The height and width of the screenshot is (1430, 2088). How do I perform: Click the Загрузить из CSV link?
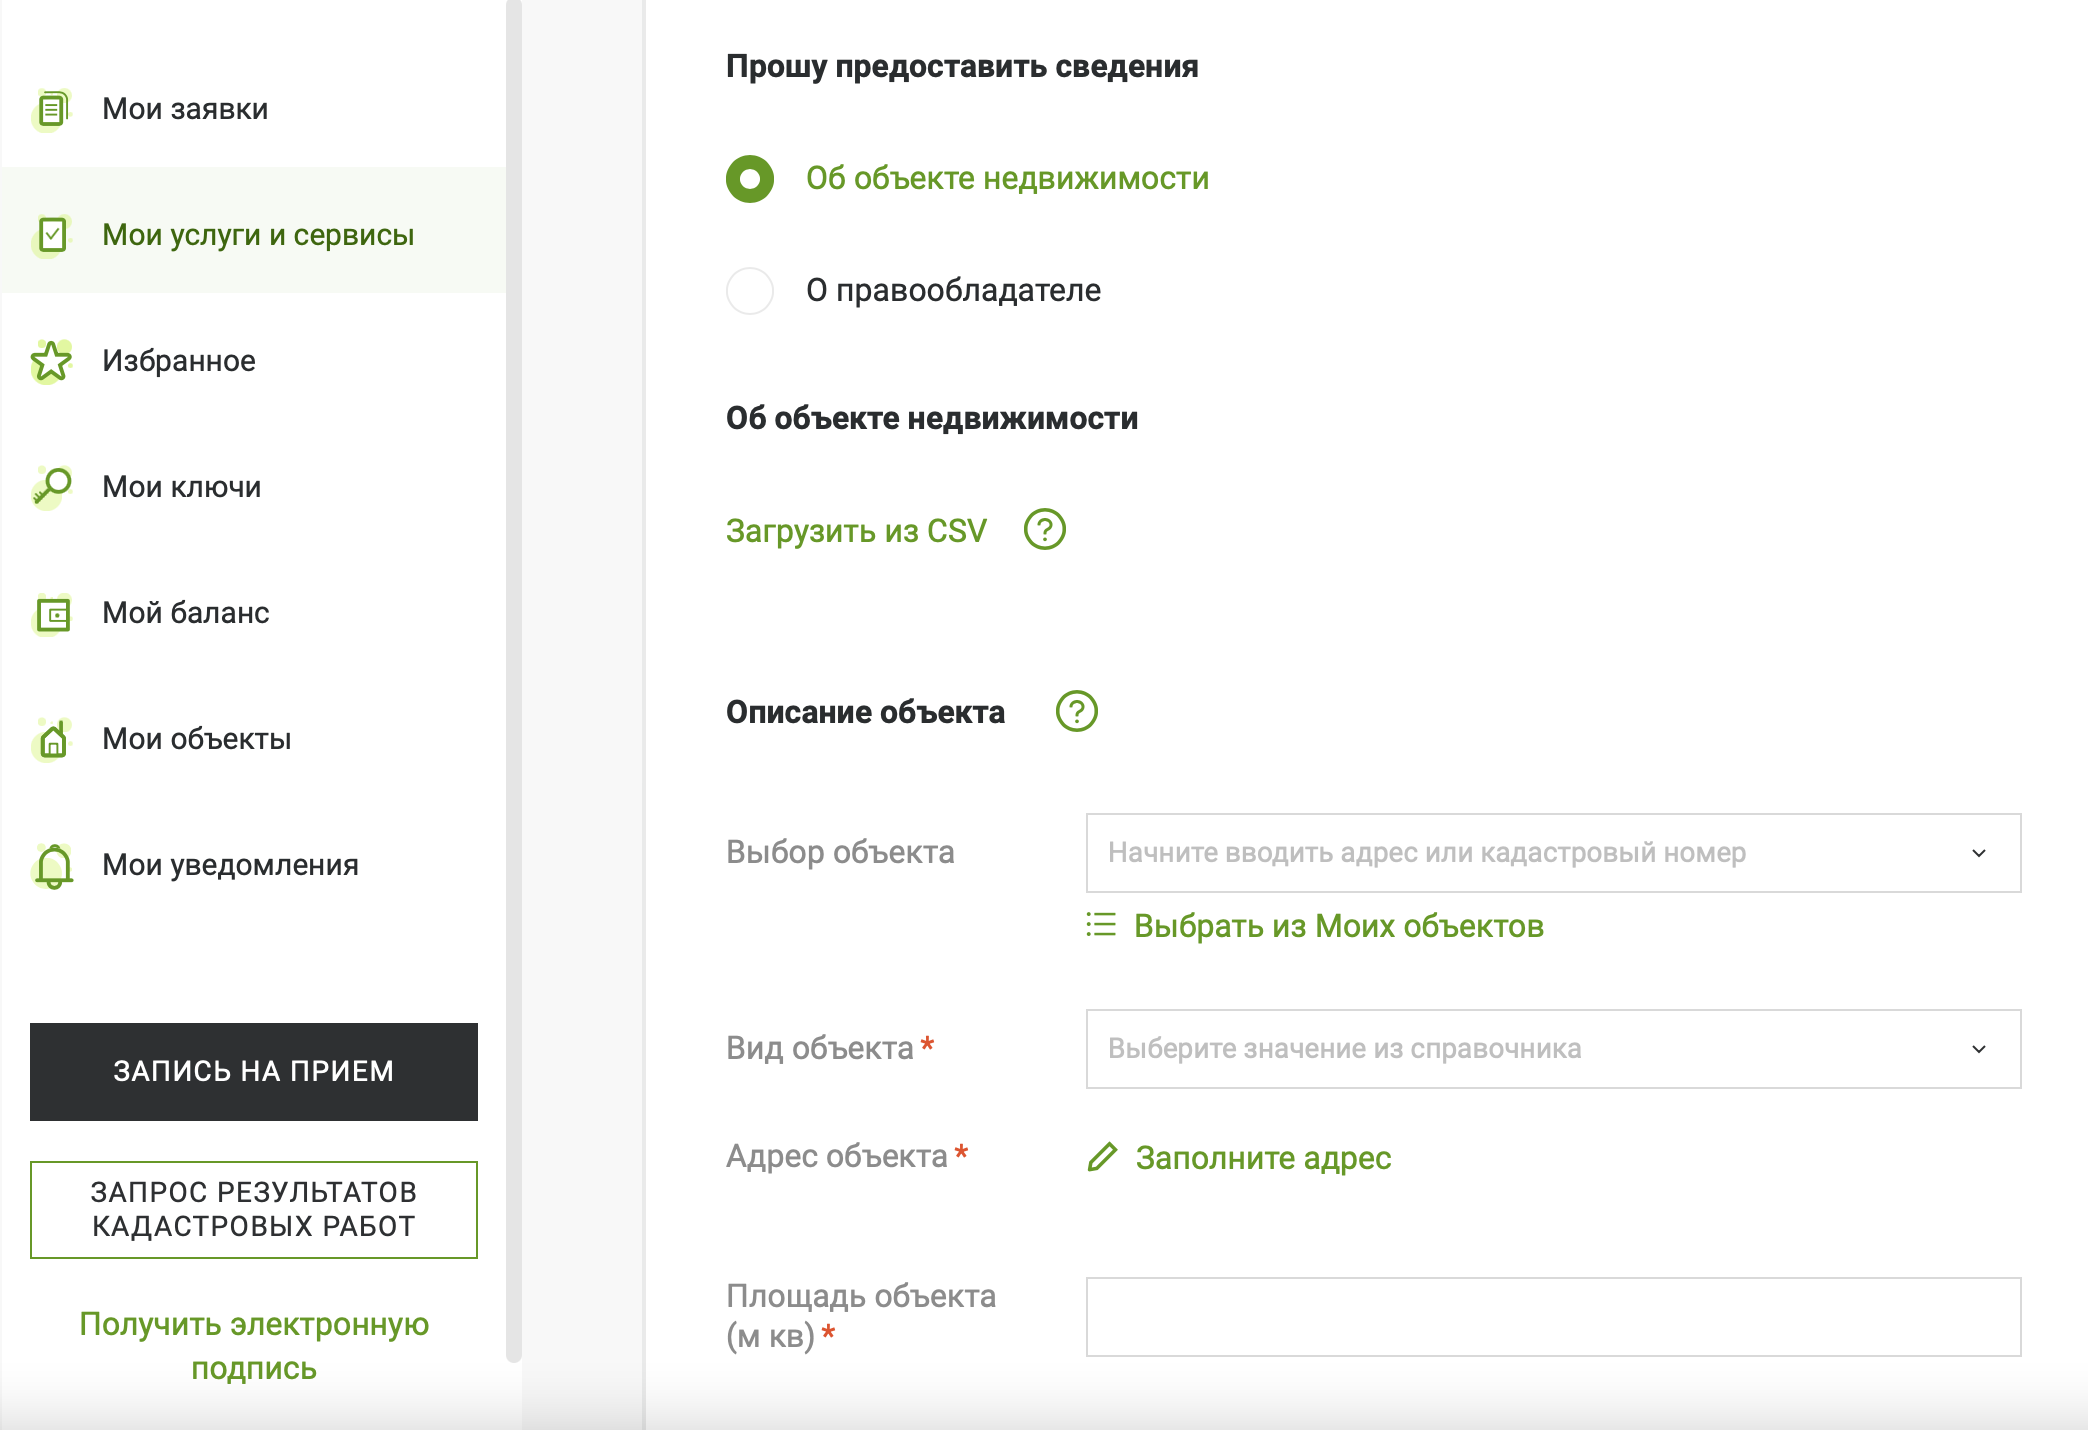pos(856,531)
